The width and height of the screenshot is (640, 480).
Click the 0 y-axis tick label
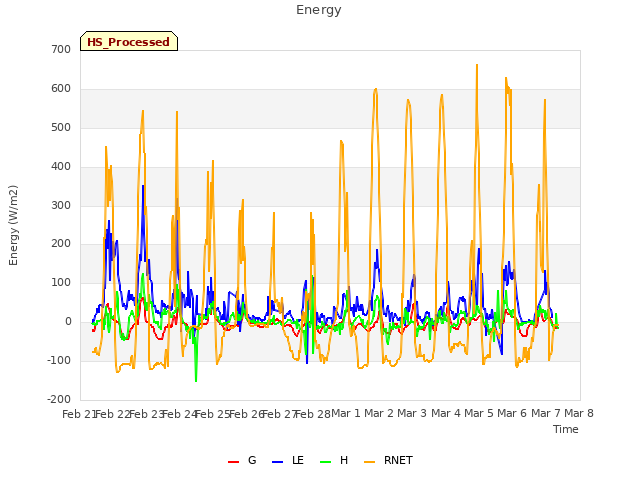[x=68, y=322]
